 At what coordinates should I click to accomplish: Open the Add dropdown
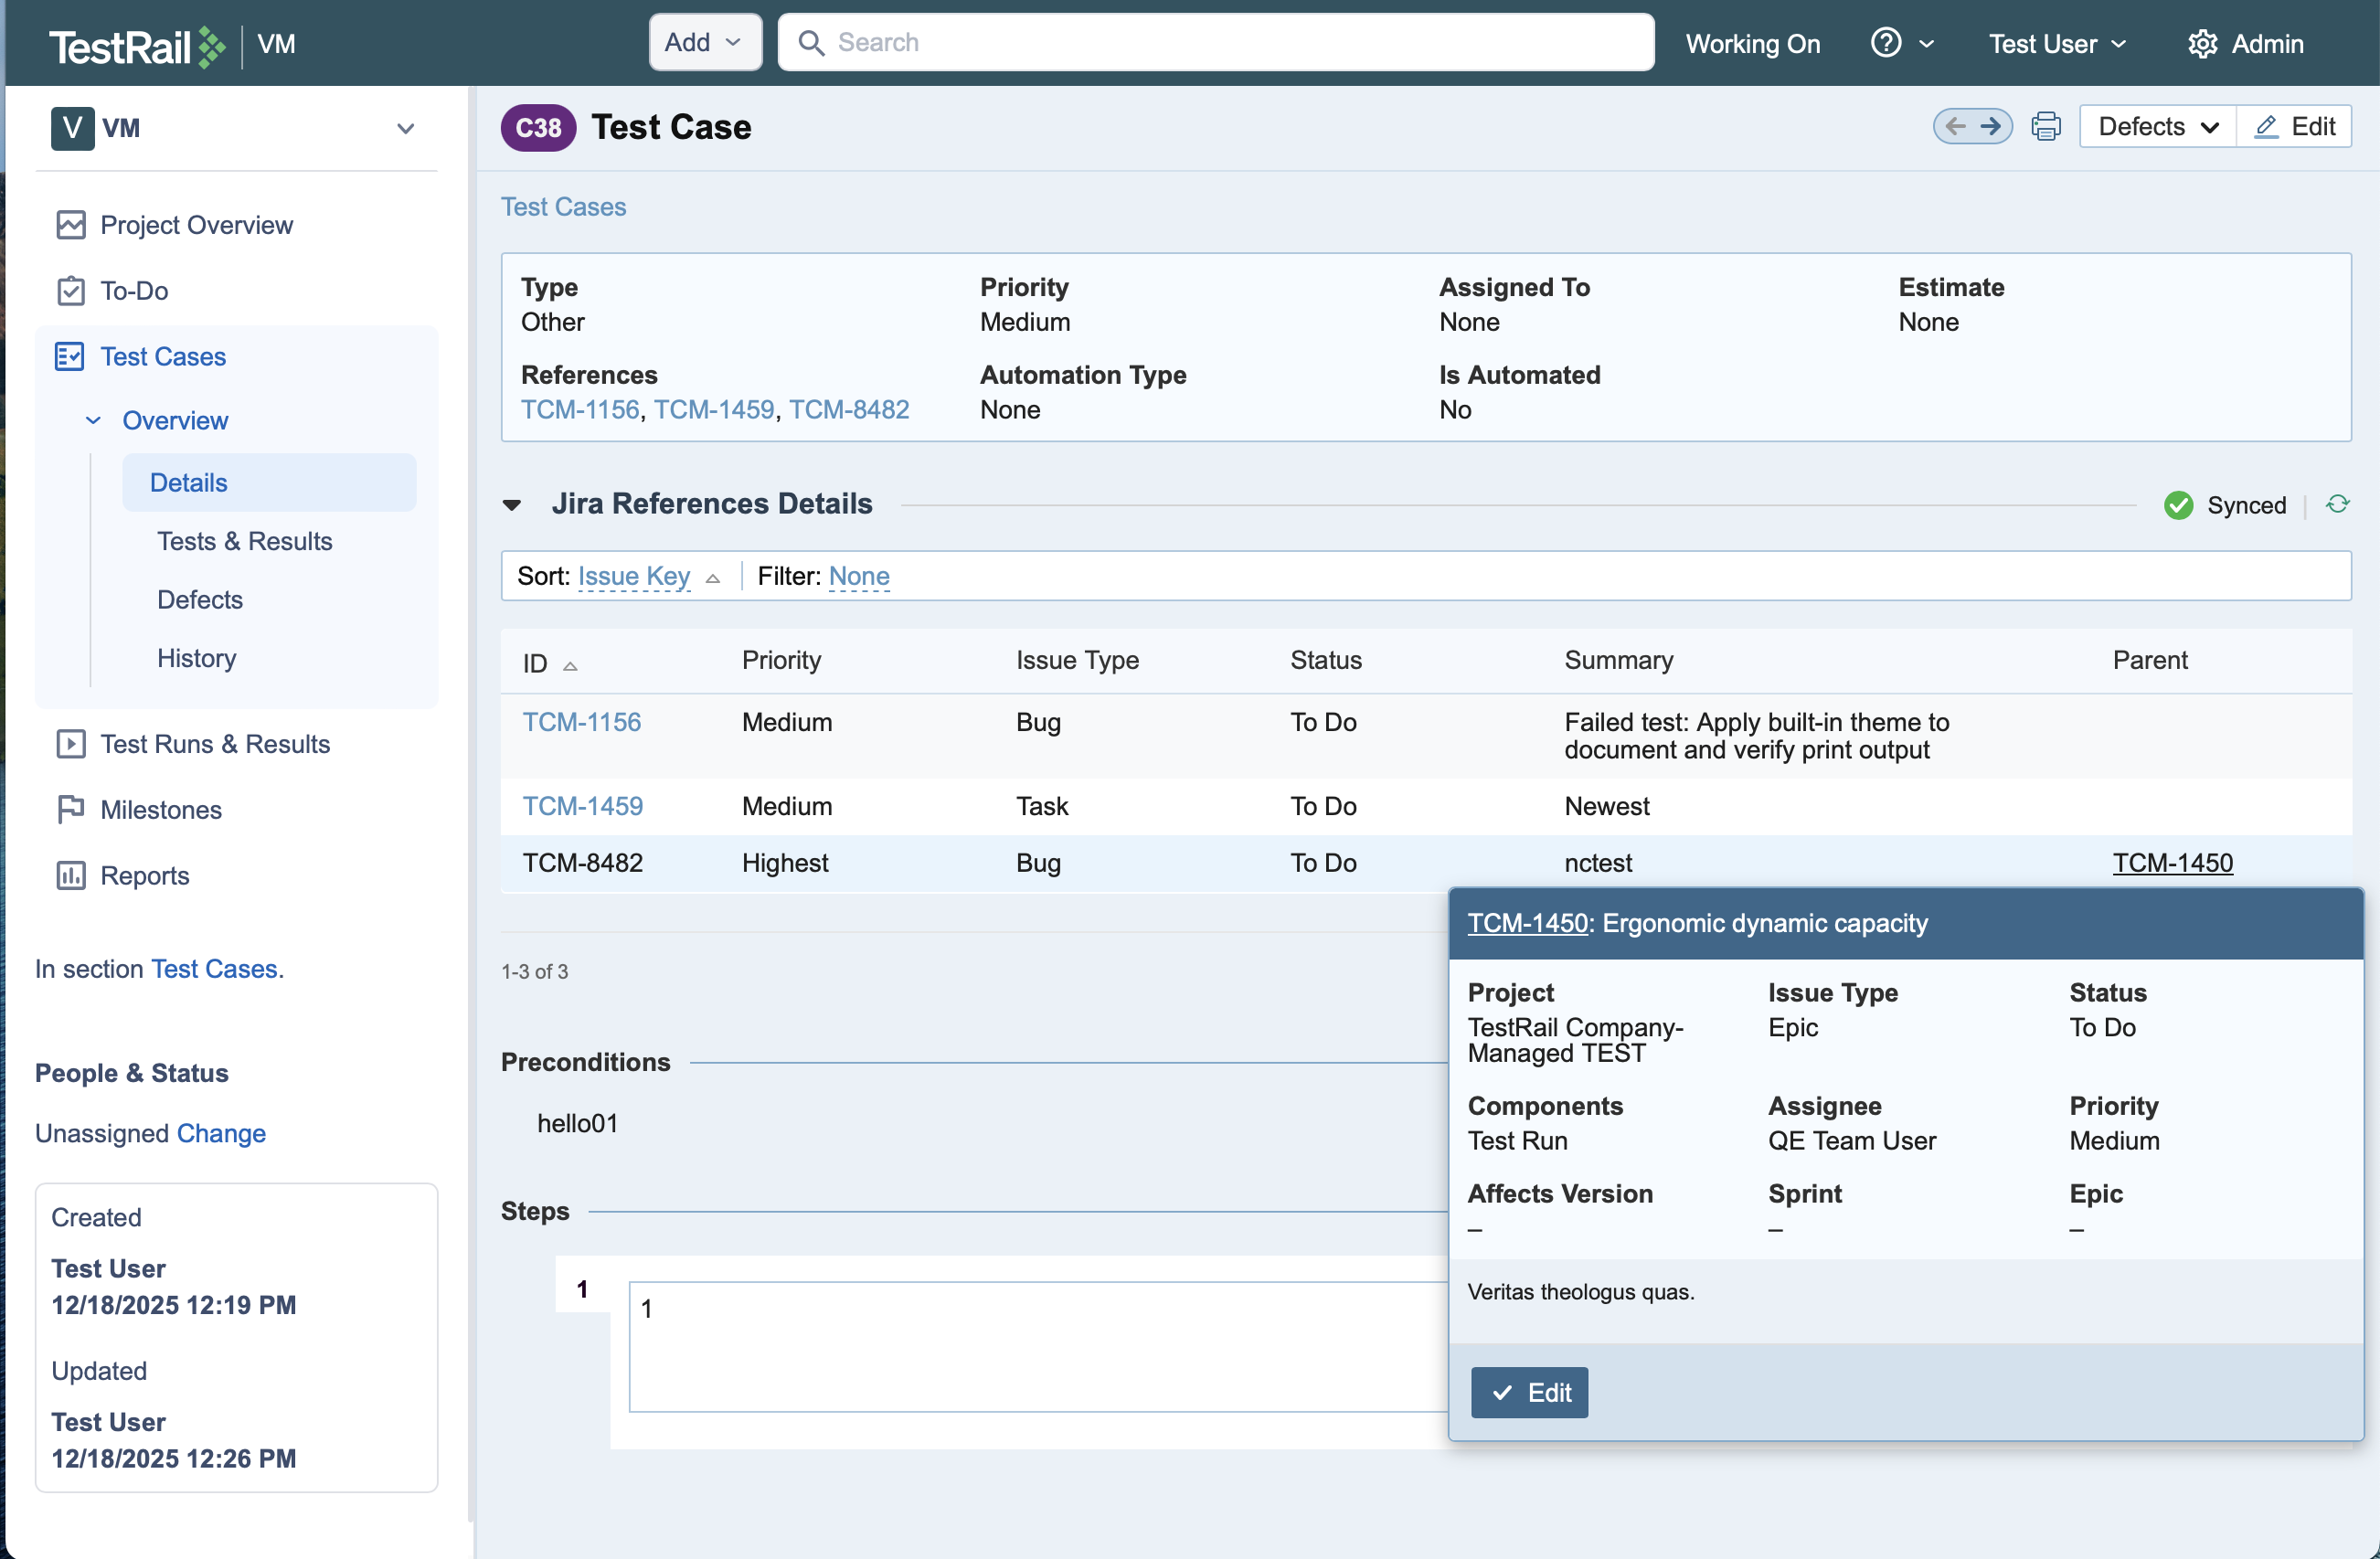705,42
